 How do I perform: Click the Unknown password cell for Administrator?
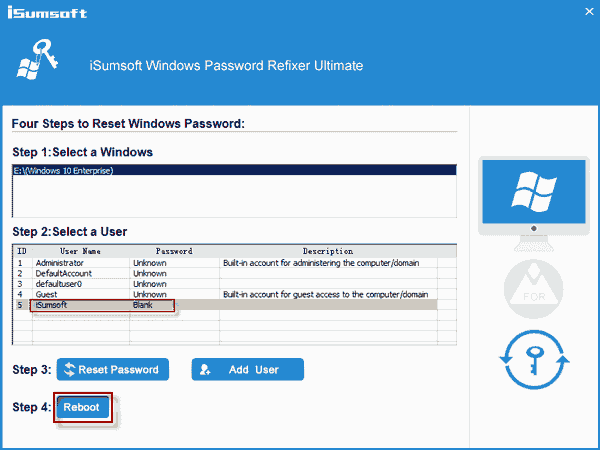tap(174, 263)
